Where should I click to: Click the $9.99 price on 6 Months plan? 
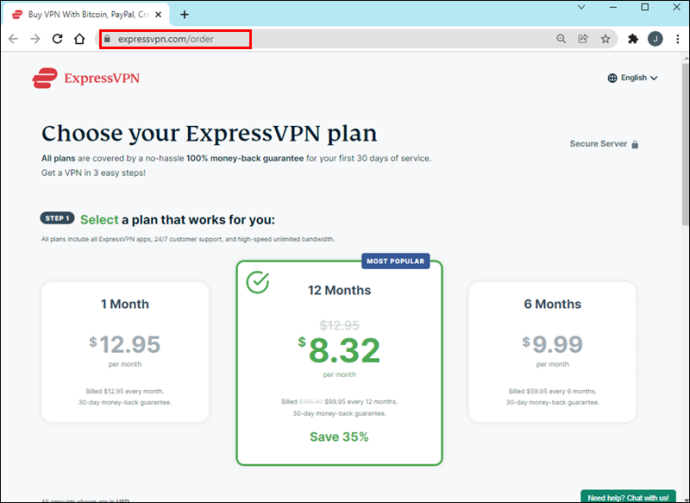(552, 344)
